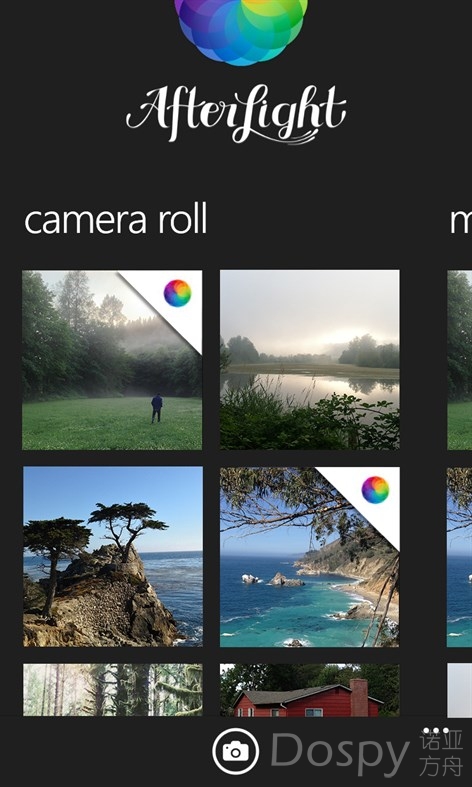Click the AfterLight color badge on the foggy meadow photo
The height and width of the screenshot is (787, 472).
[x=177, y=293]
